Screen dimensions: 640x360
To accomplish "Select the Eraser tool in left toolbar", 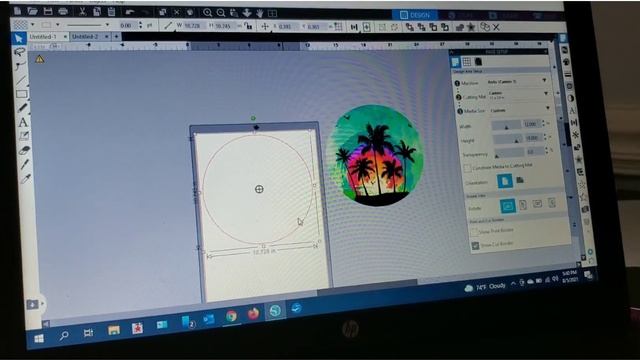I will (24, 150).
